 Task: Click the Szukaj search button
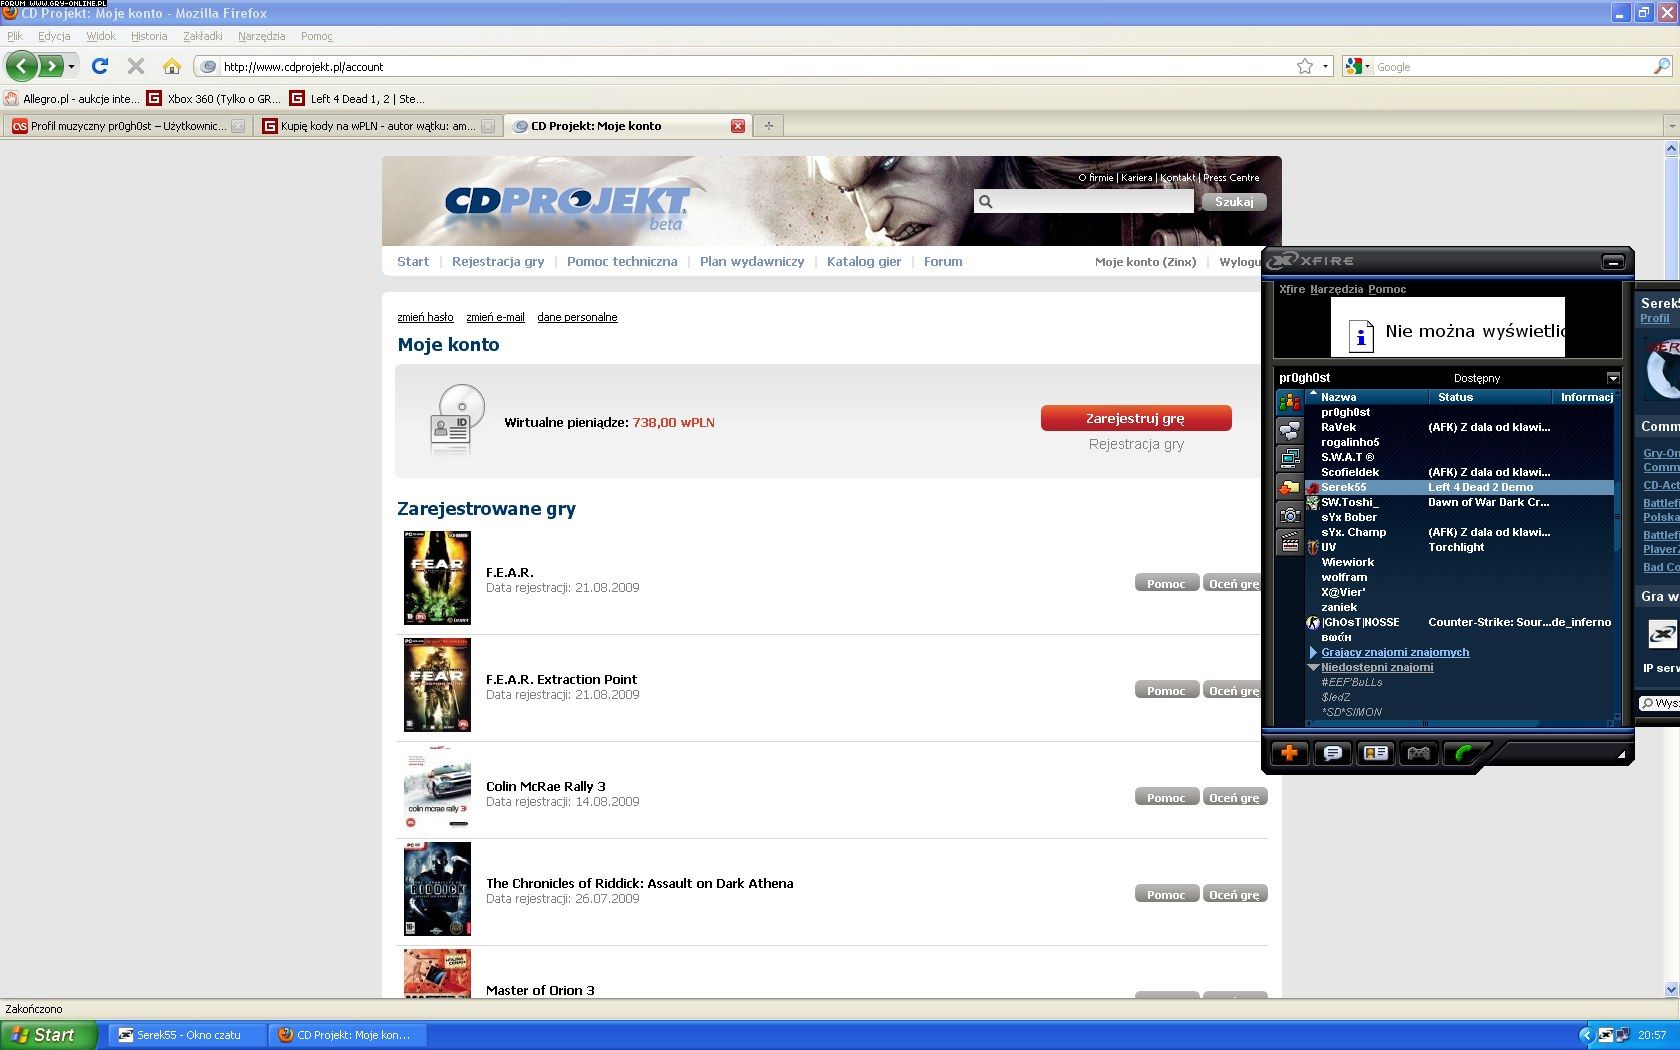coord(1234,202)
